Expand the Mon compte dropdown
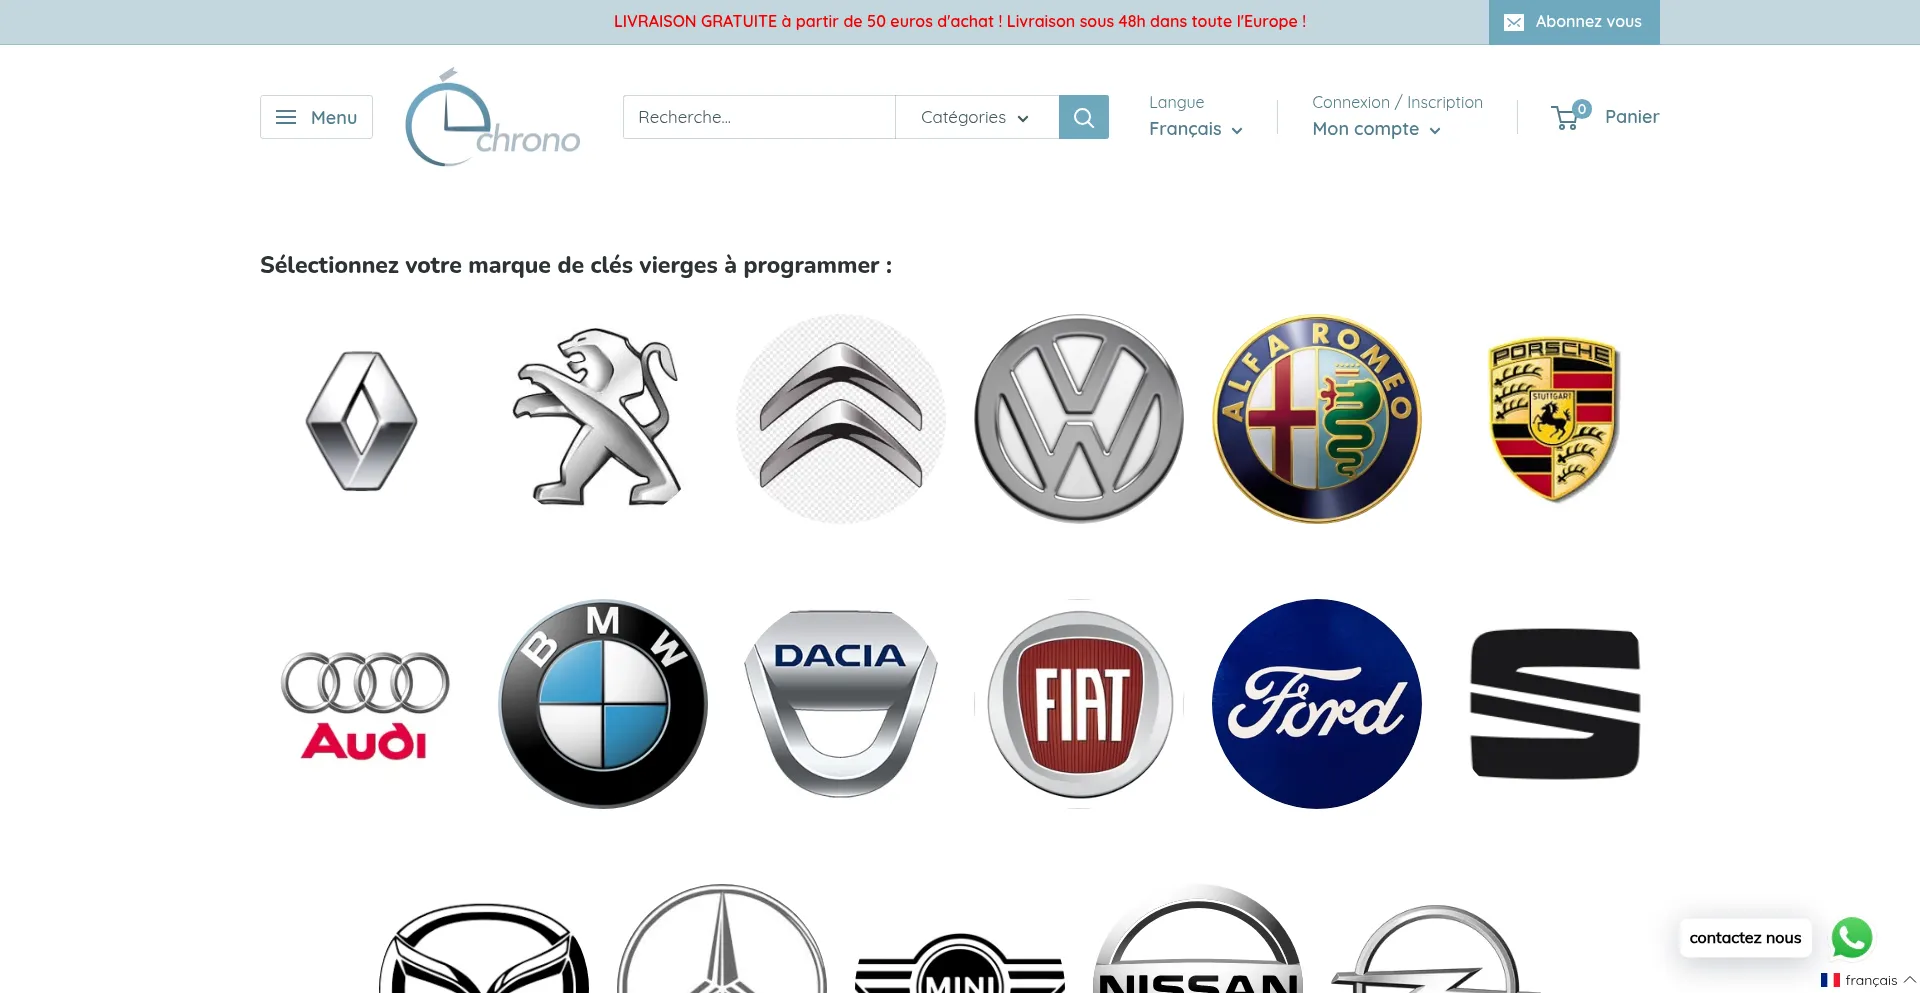Viewport: 1920px width, 993px height. pos(1377,129)
